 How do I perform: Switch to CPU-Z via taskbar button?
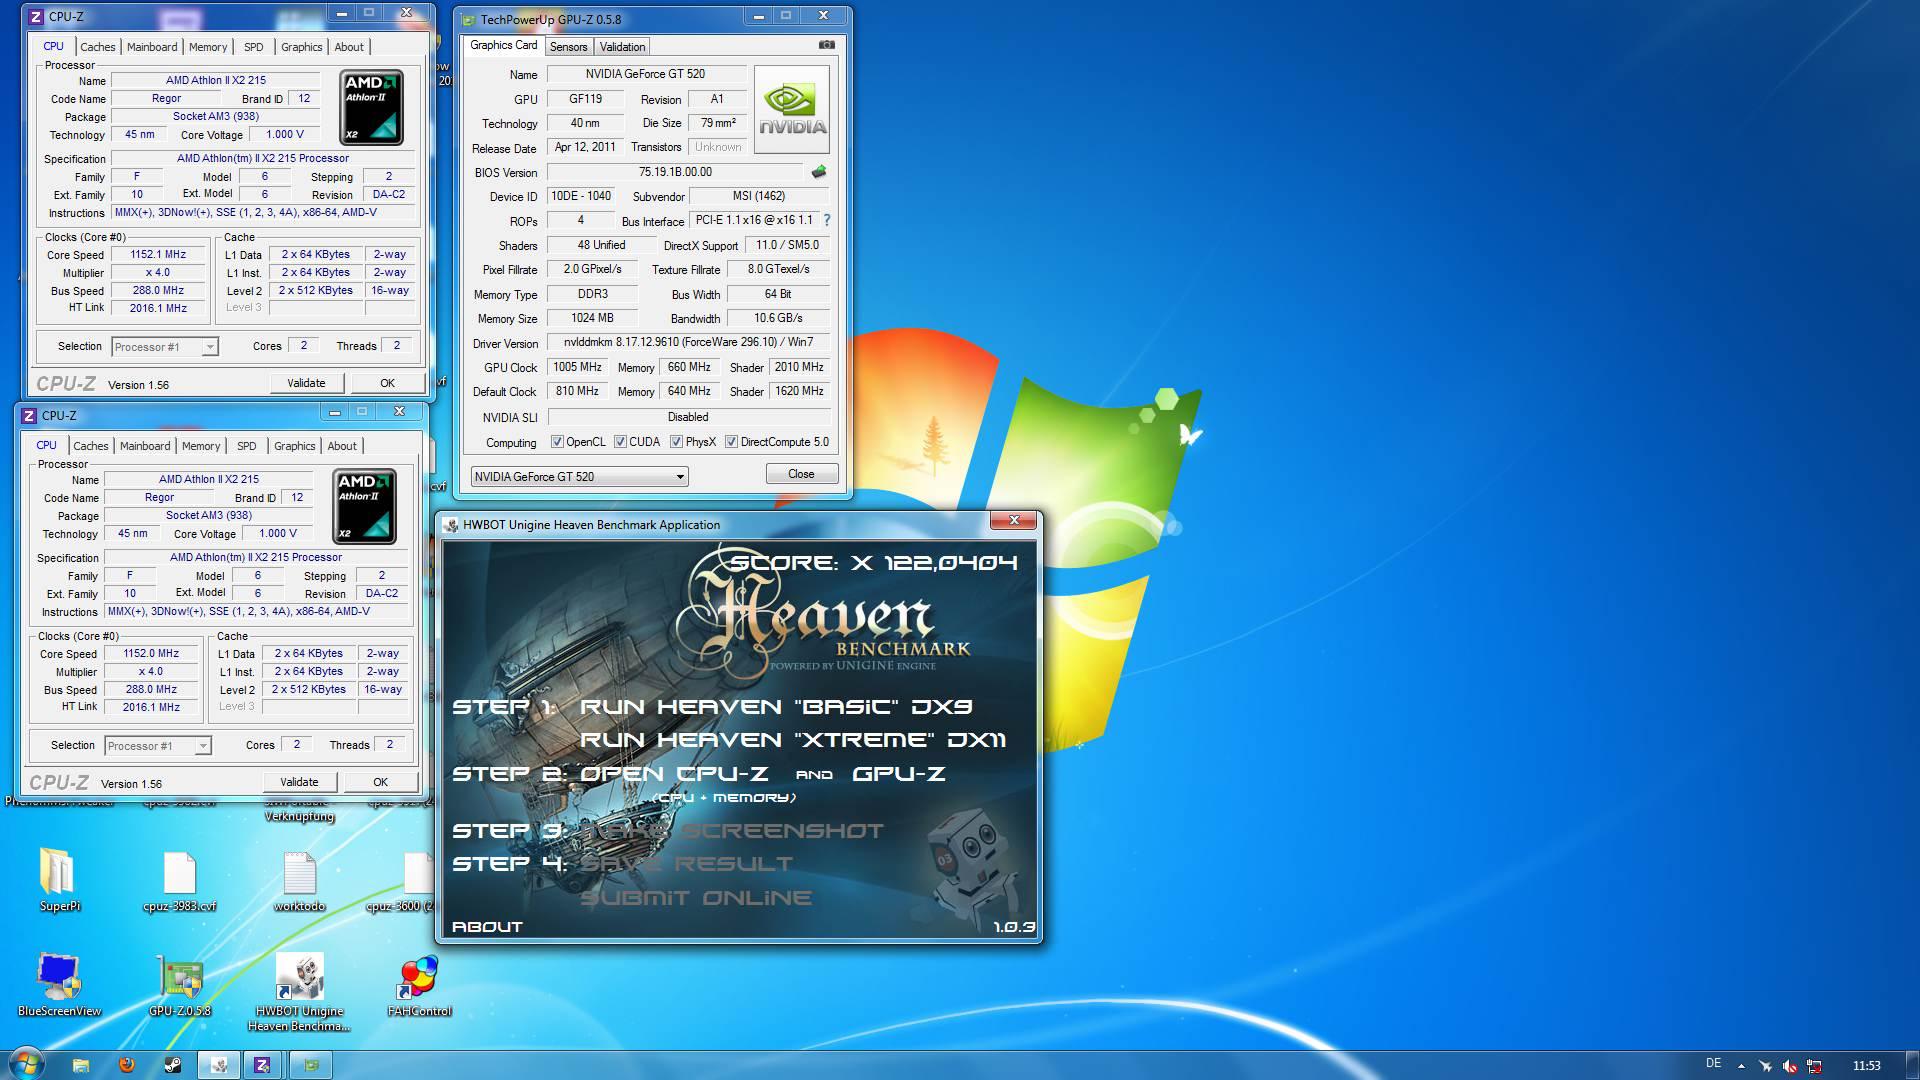pyautogui.click(x=263, y=1065)
